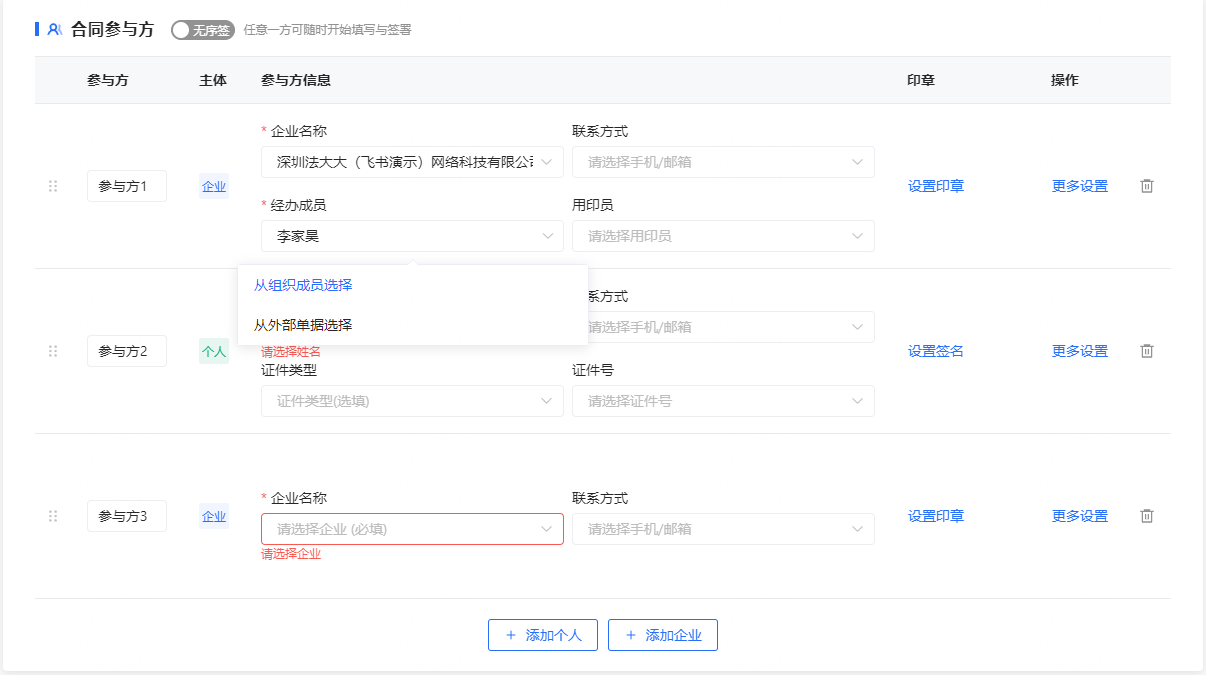
Task: Click the 参与方1 name input field
Action: 126,186
